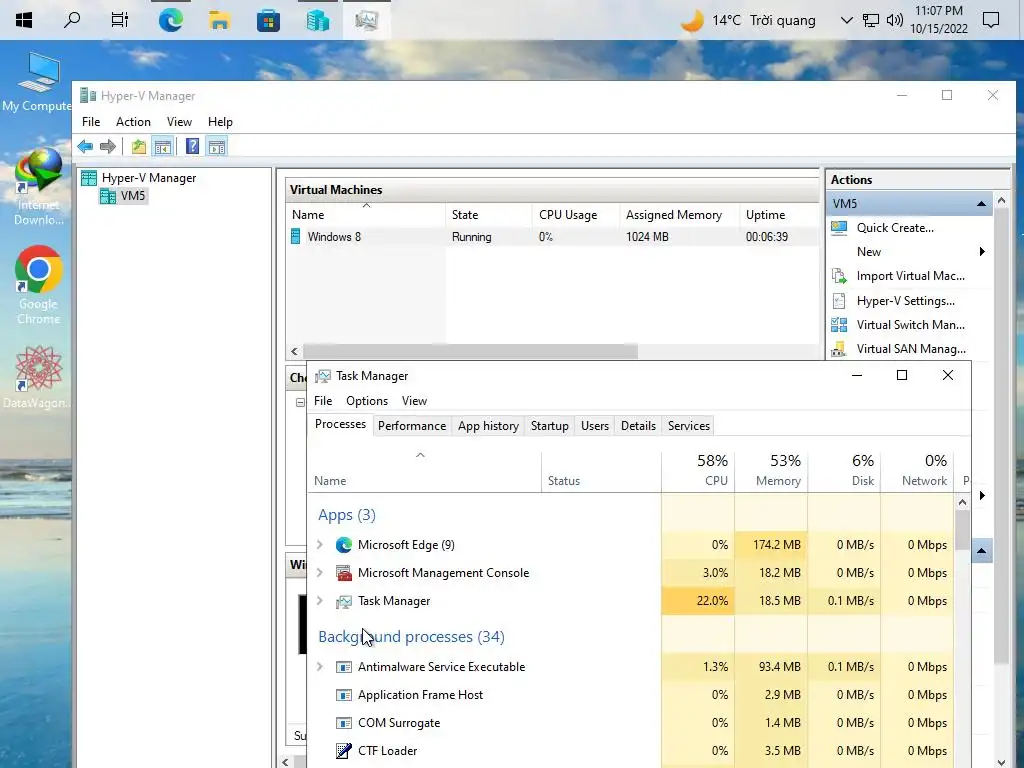1024x768 pixels.
Task: Open taskbar Search magnifier
Action: tap(72, 20)
